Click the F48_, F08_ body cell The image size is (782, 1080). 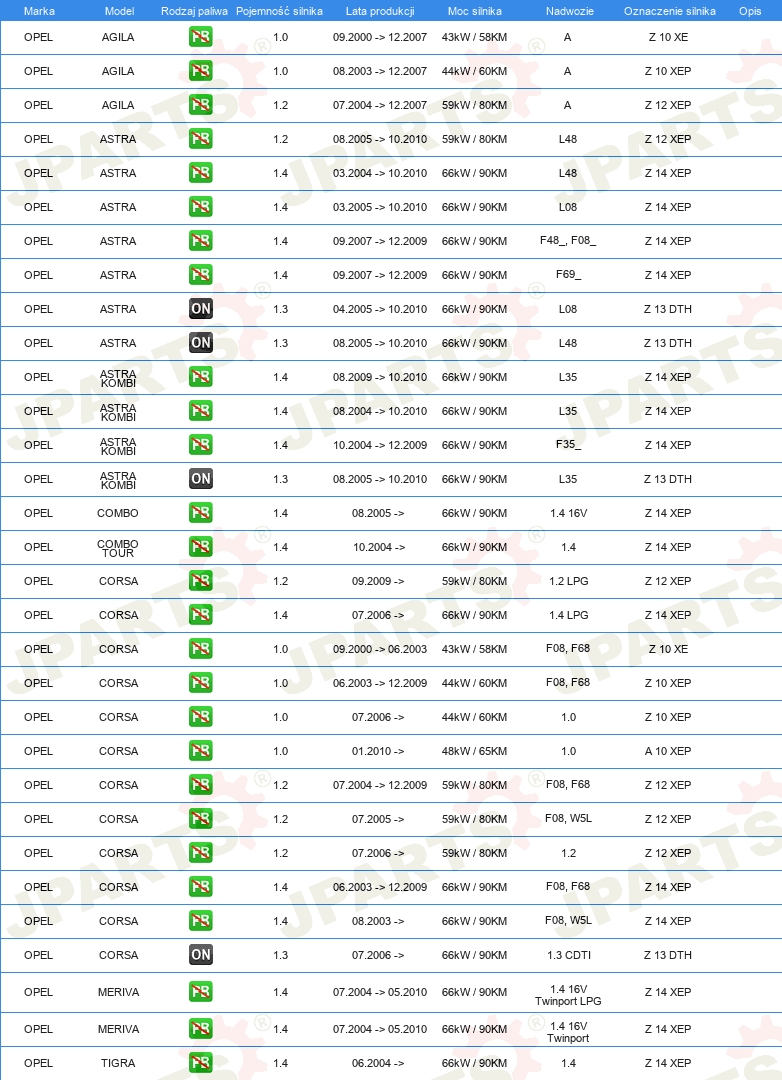[568, 240]
